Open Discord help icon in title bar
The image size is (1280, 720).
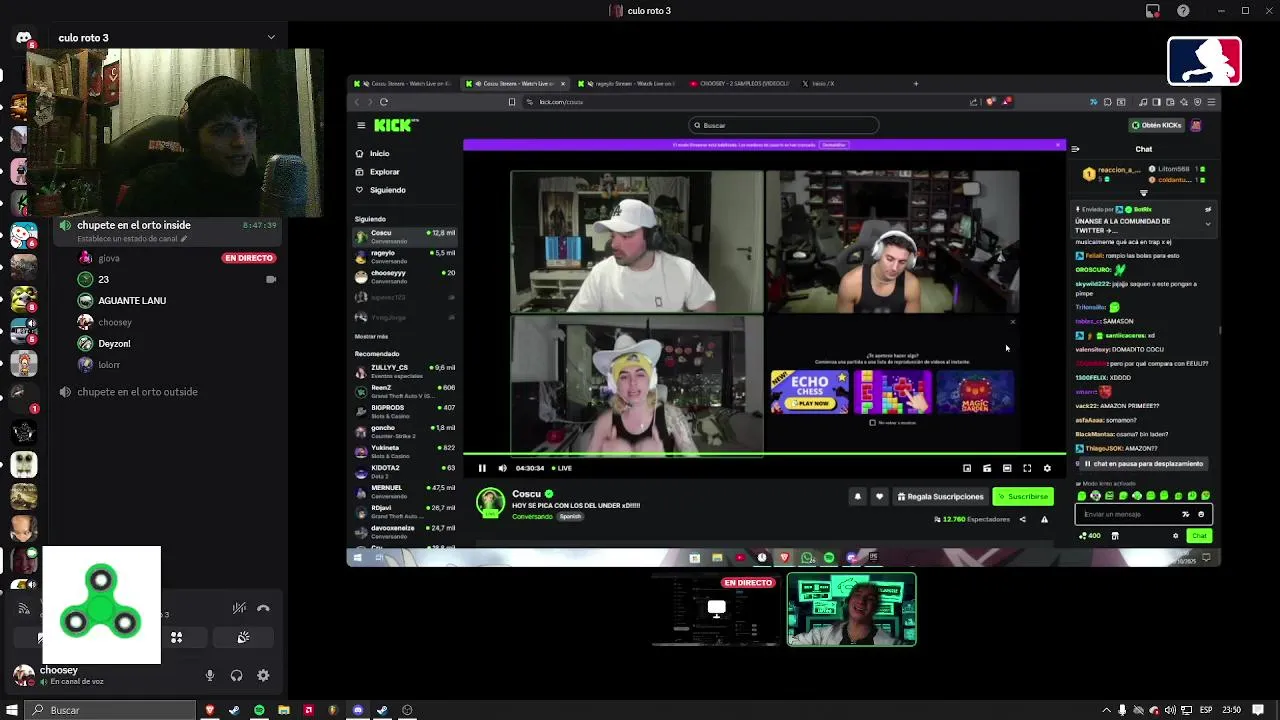[x=1184, y=11]
